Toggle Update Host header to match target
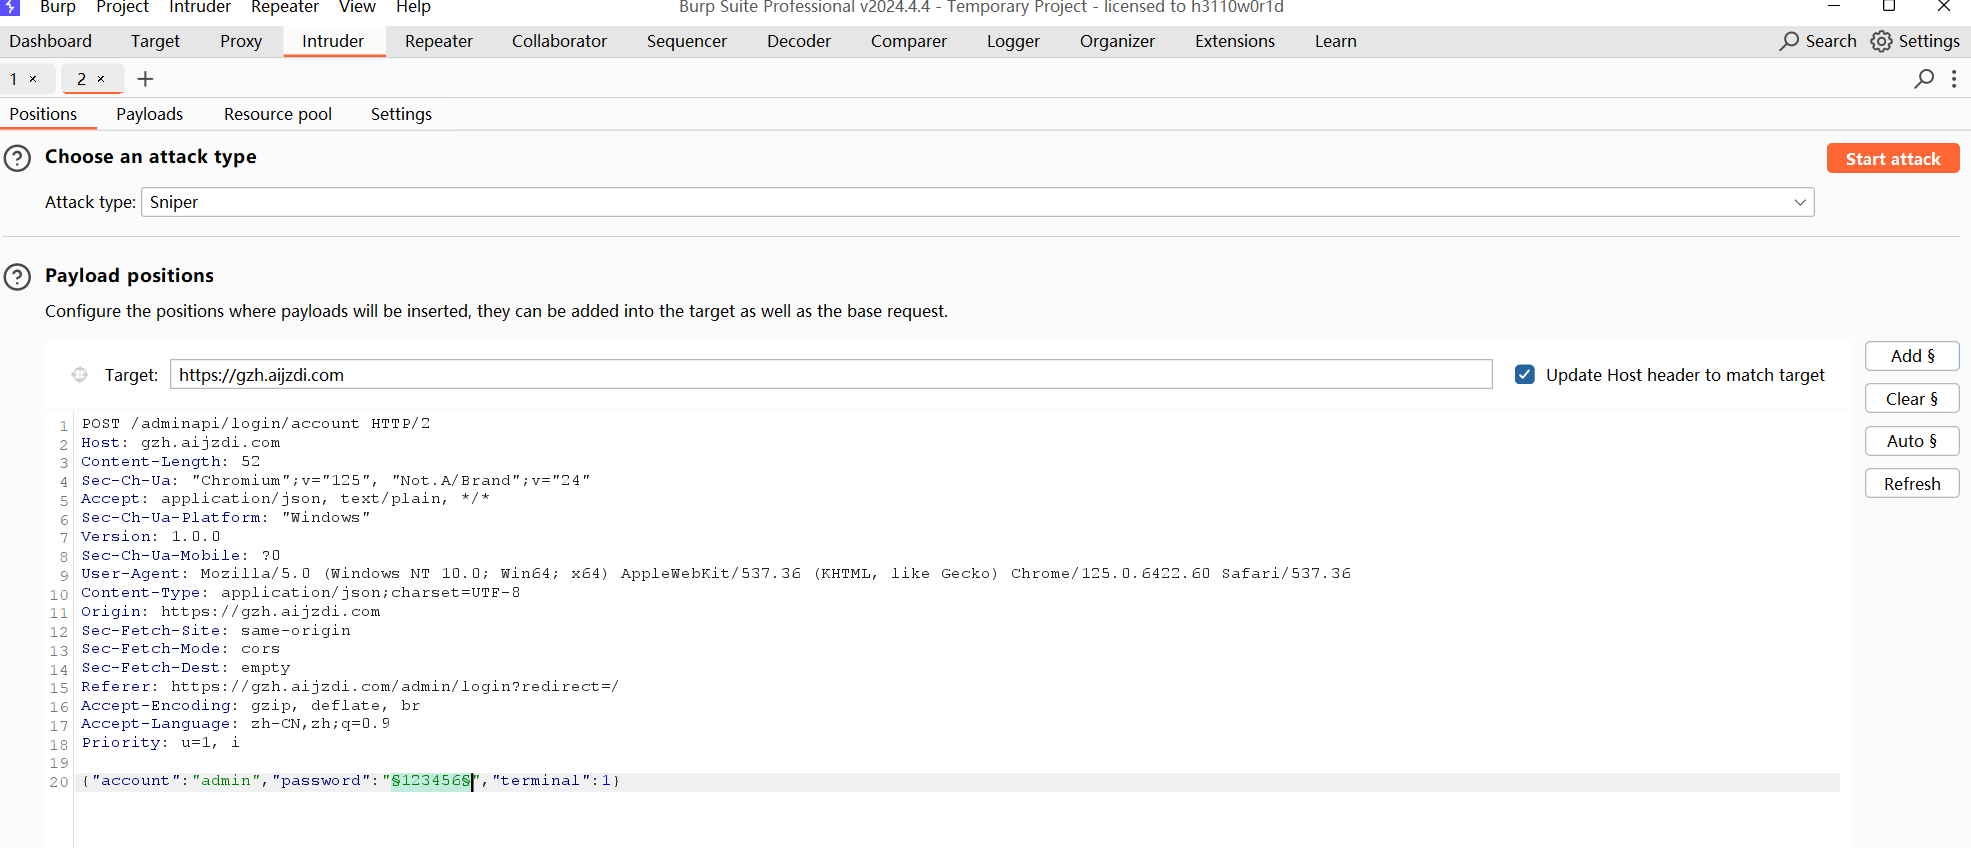 (x=1525, y=375)
